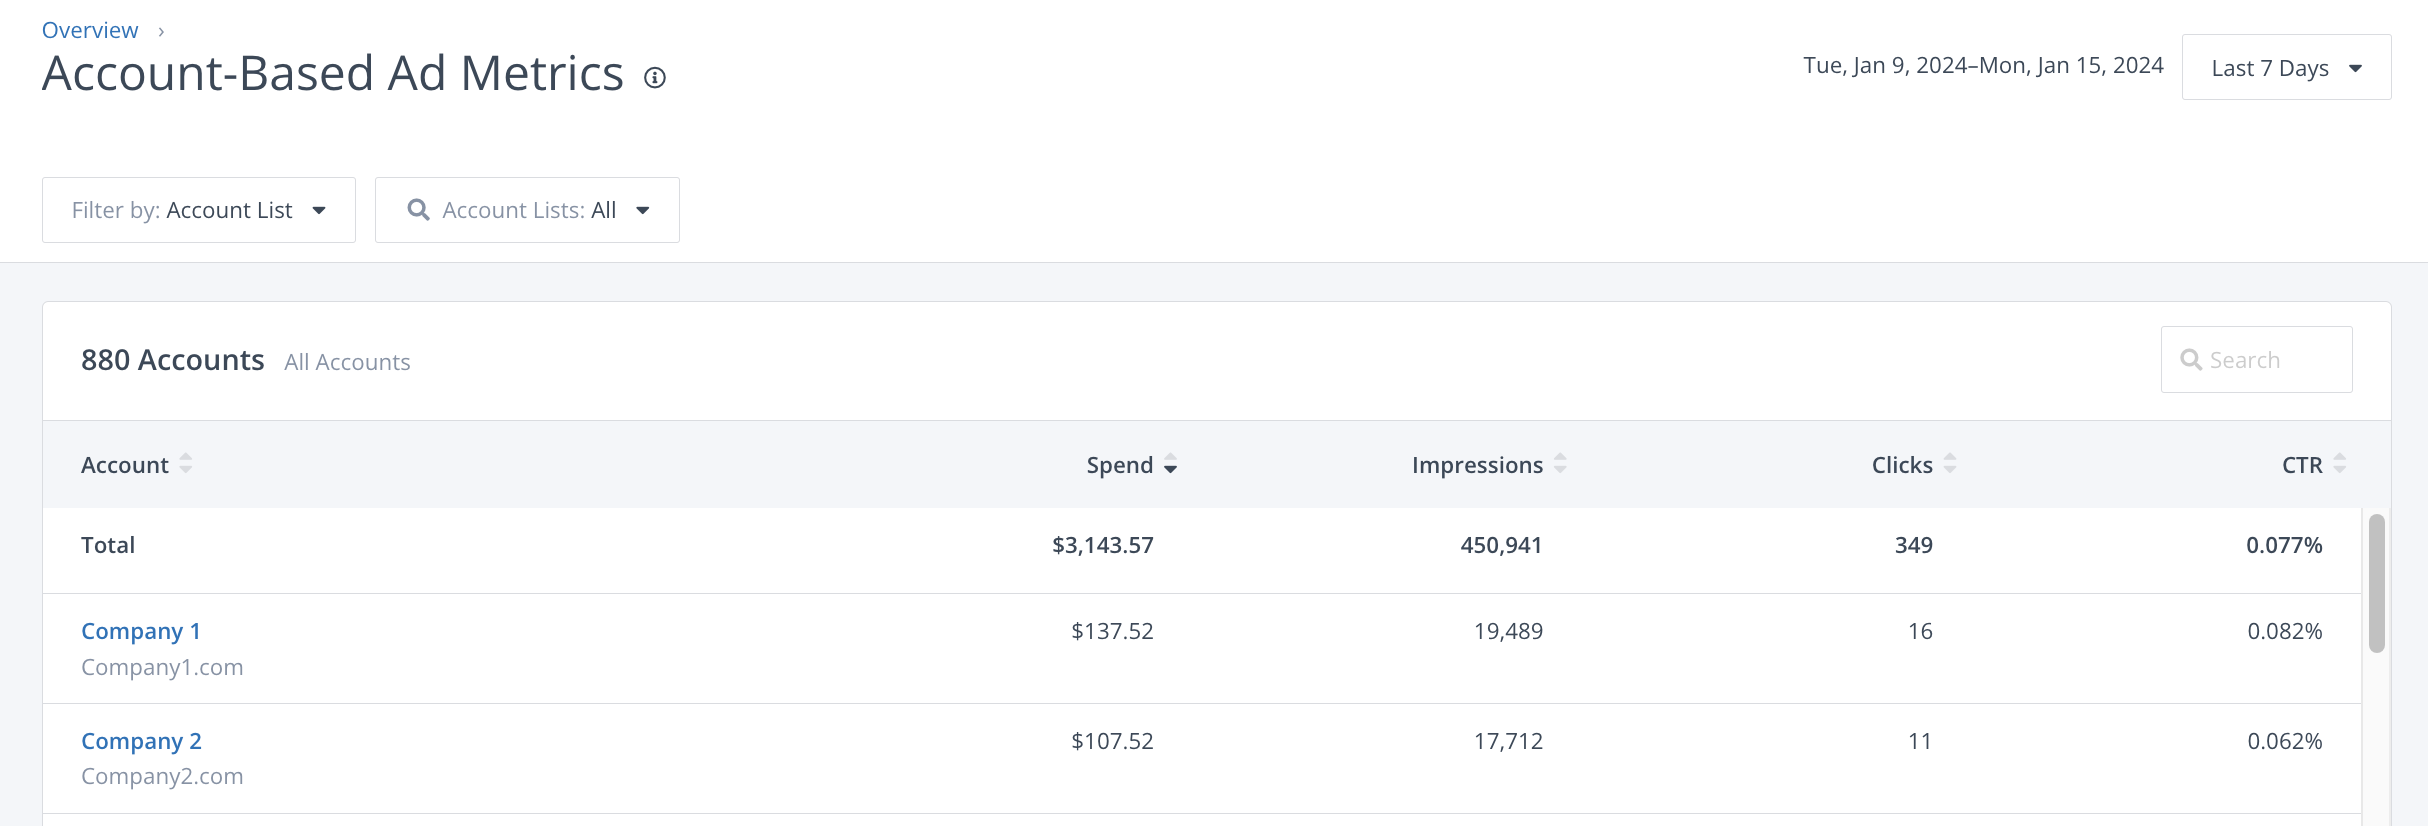The image size is (2428, 826).
Task: Click the info icon beside the page title
Action: (x=655, y=77)
